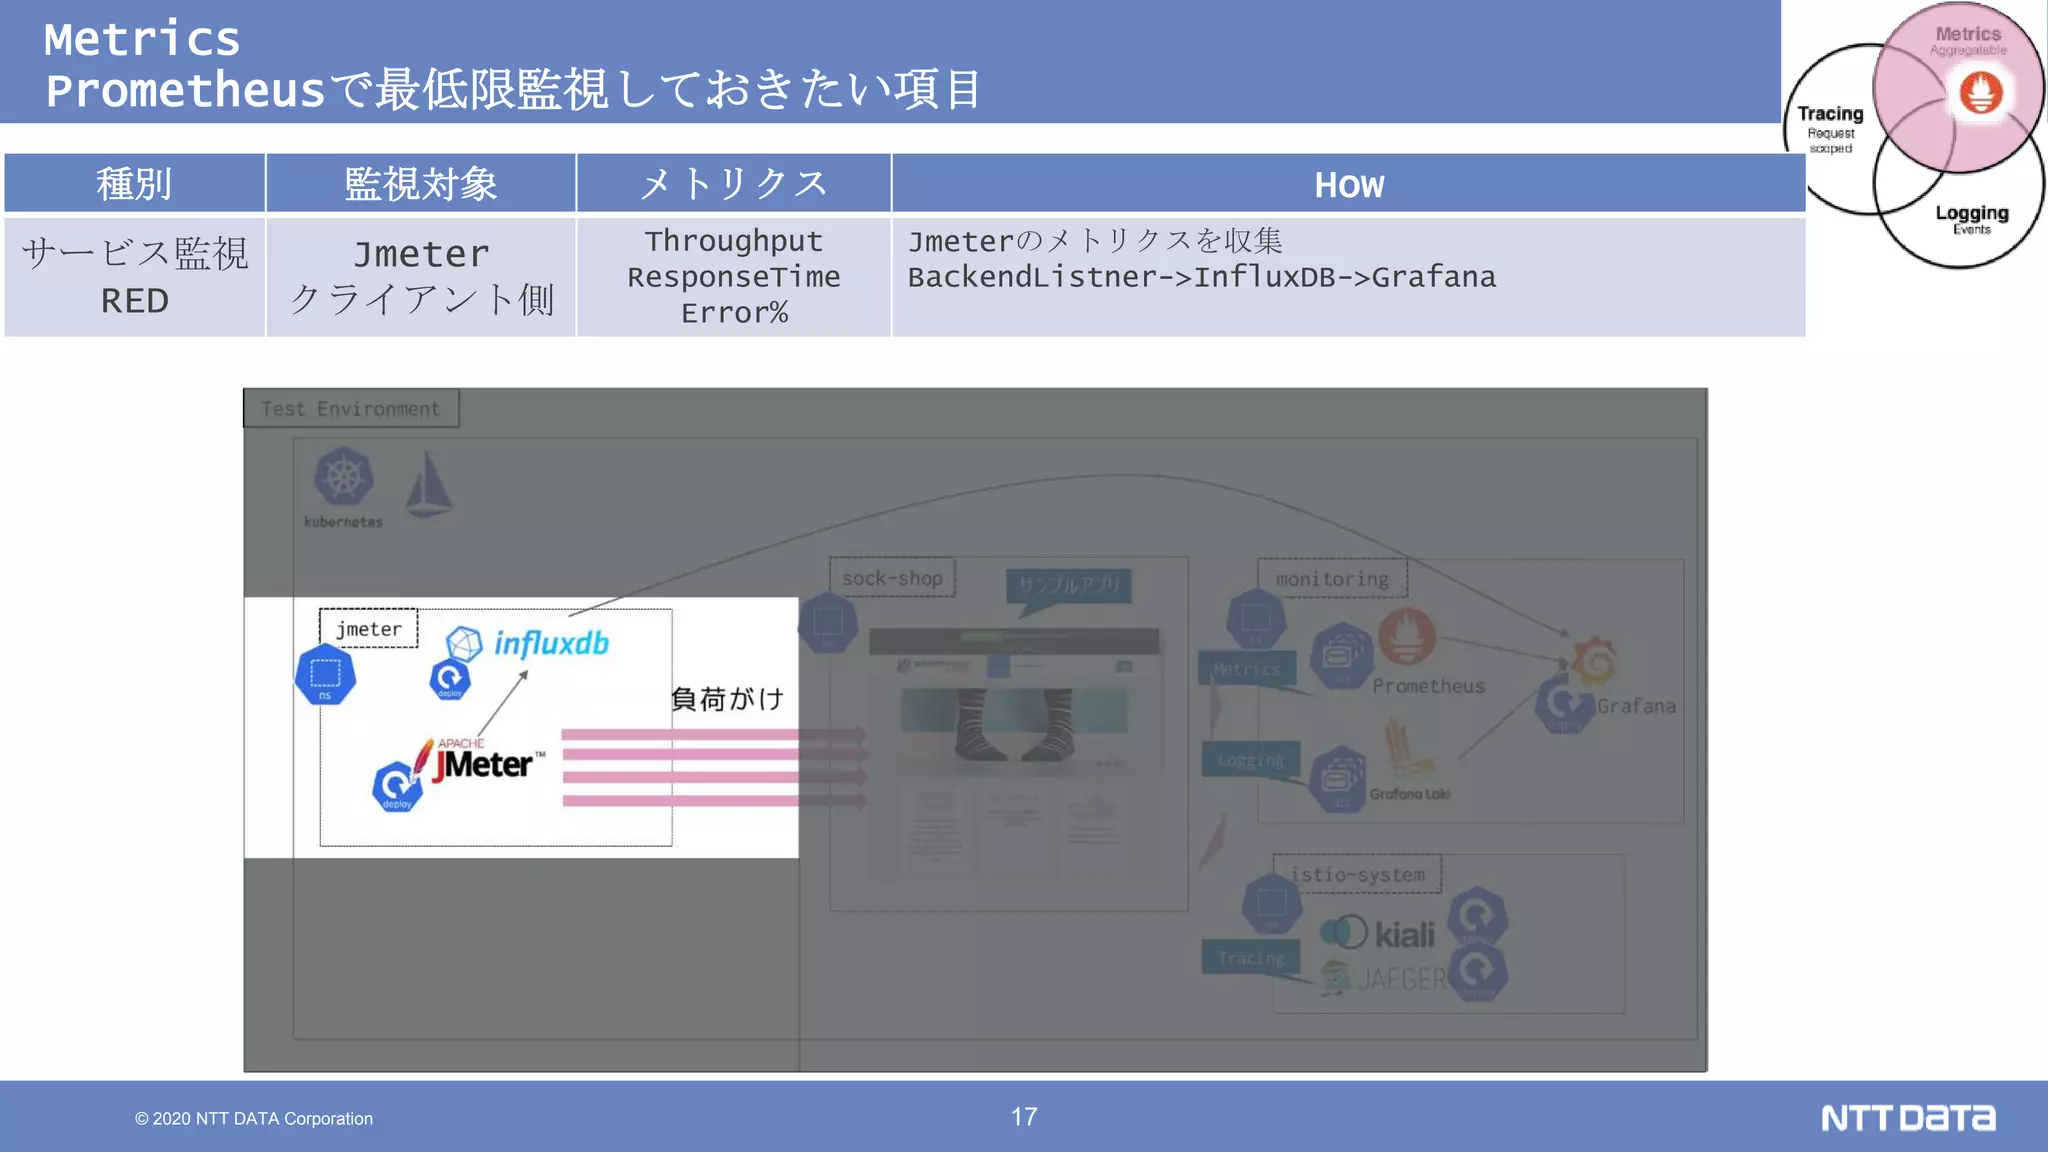Click the Test Environment label
2048x1152 pixels.
[351, 409]
